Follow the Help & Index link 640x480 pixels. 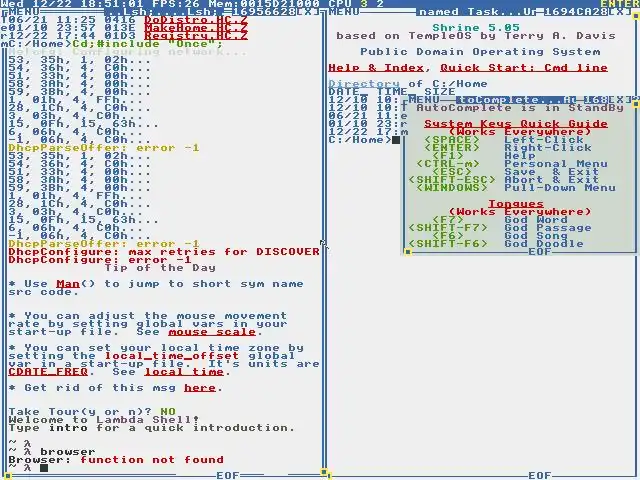(376, 68)
